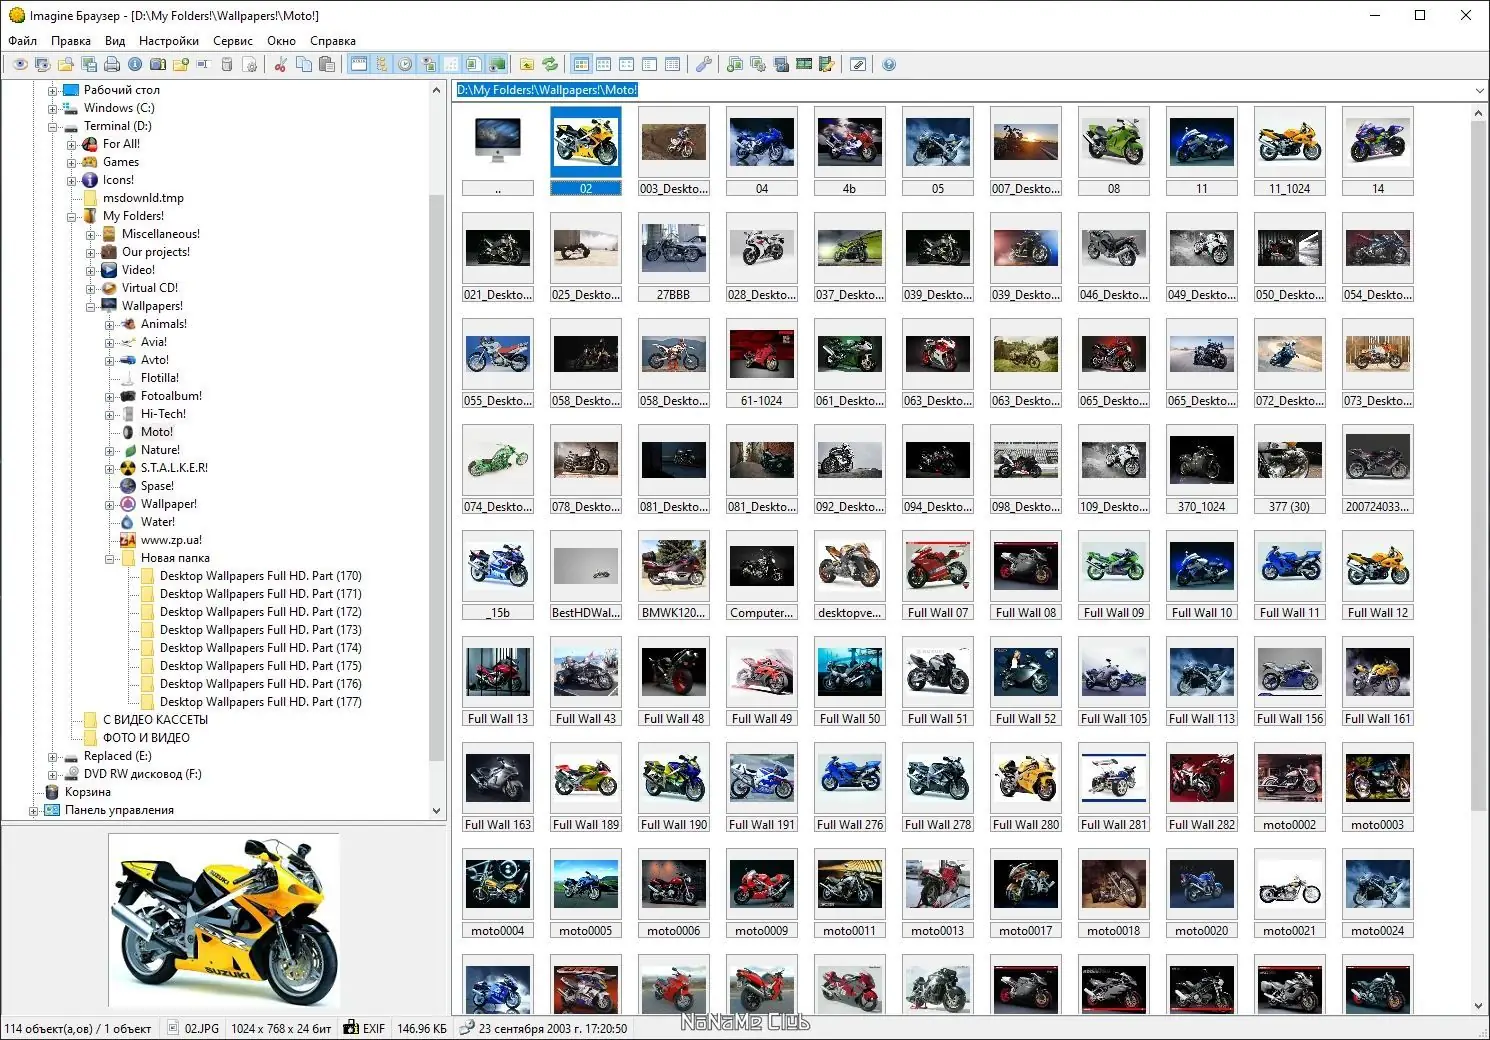Screen dimensions: 1490x1040
Task: Select large thumbnails view mode
Action: (580, 64)
